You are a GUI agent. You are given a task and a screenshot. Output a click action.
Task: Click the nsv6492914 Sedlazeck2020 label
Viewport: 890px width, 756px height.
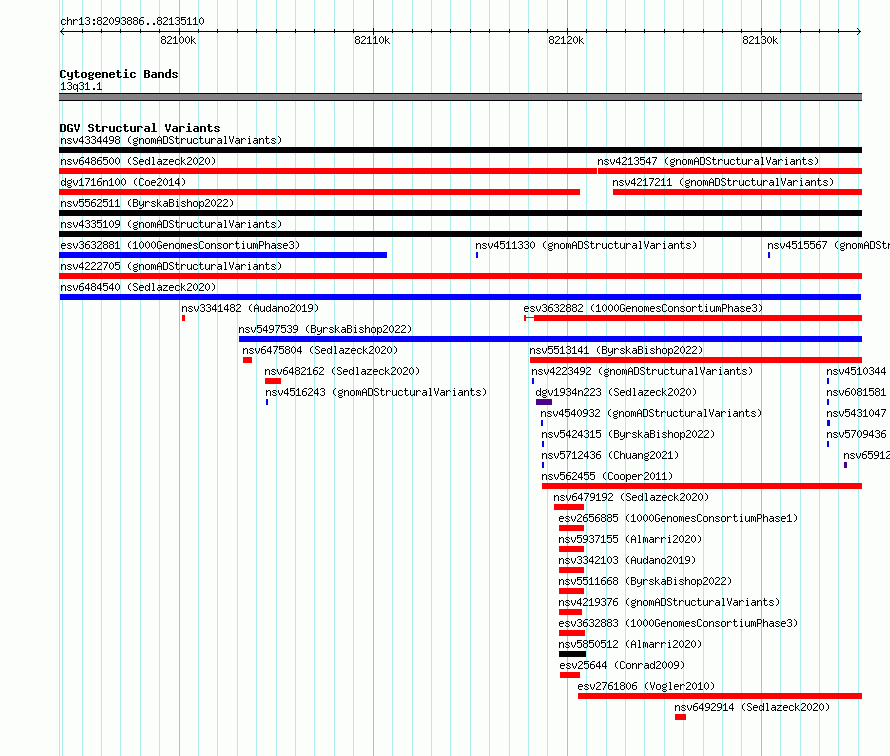point(752,707)
